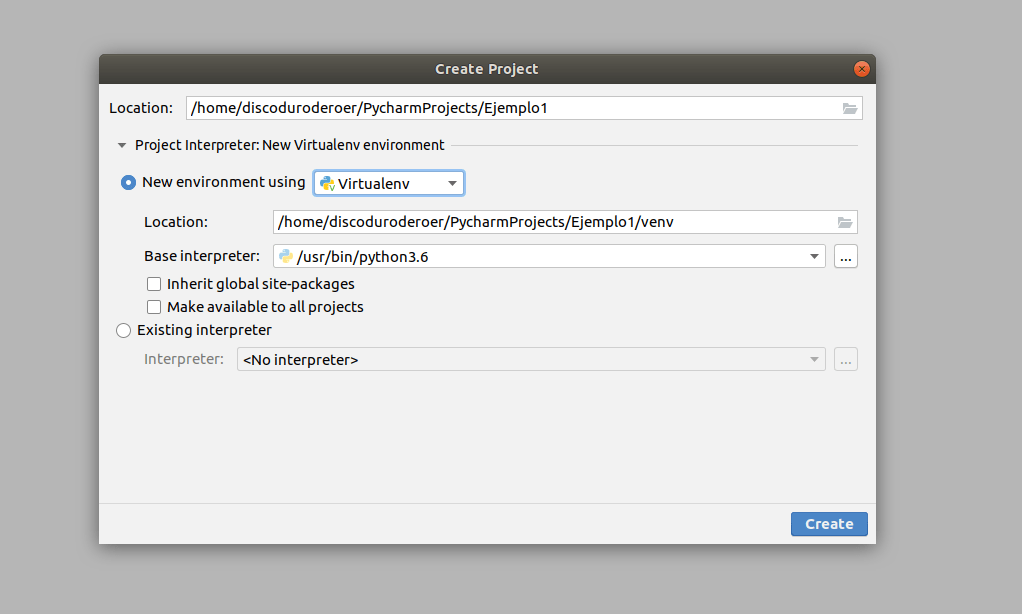The width and height of the screenshot is (1022, 614).
Task: Click the Virtualenv Python icon in combo box
Action: (327, 184)
